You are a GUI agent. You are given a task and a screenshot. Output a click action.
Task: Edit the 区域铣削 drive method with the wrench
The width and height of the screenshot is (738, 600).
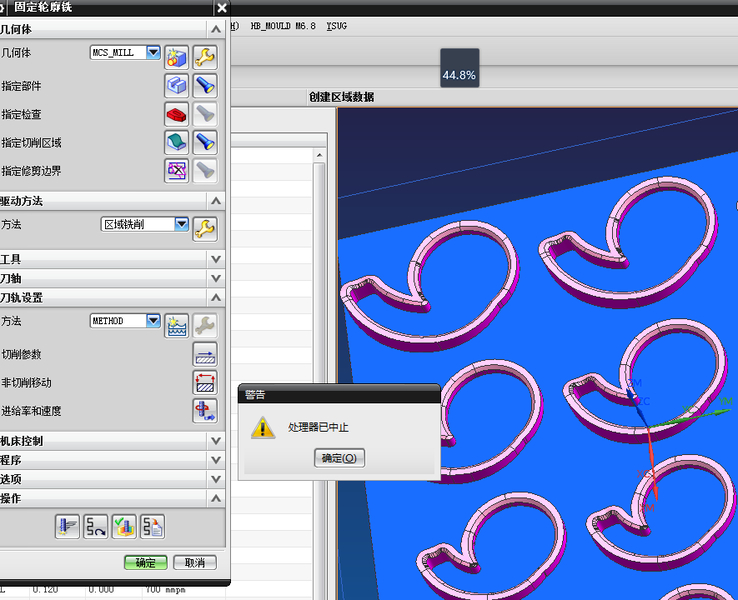pos(205,229)
